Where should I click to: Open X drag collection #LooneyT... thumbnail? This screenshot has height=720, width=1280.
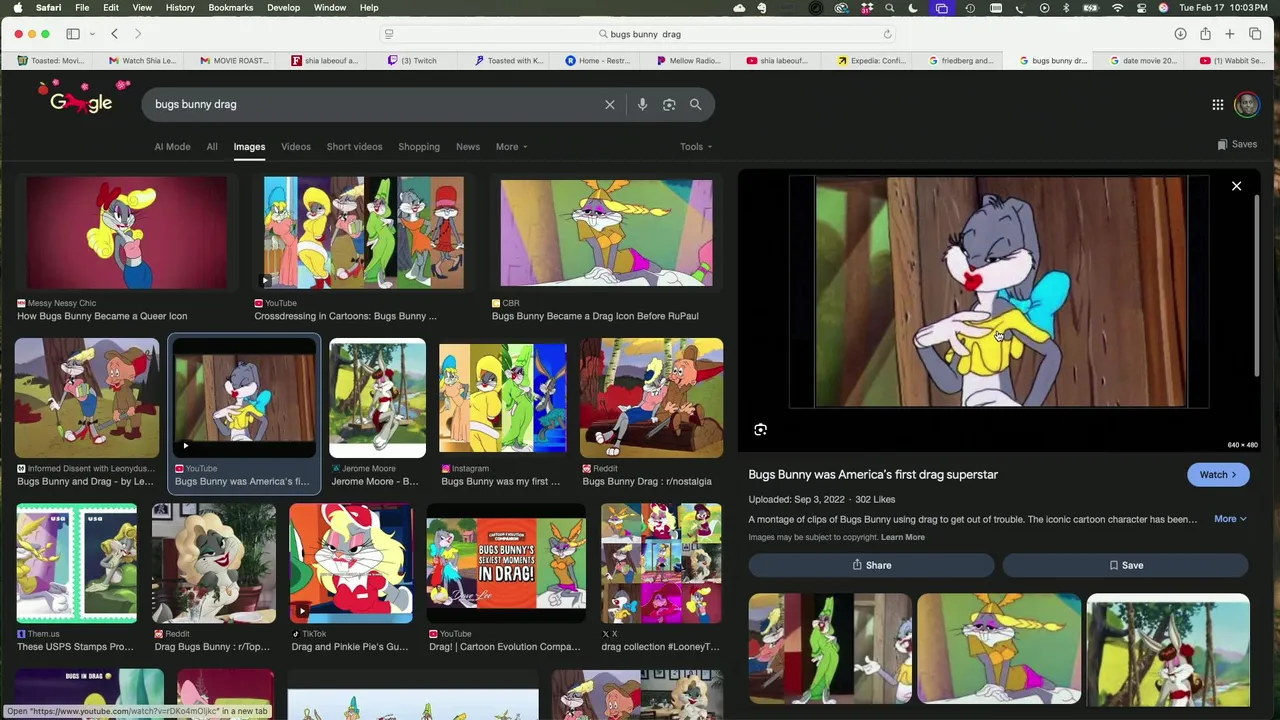coord(661,563)
